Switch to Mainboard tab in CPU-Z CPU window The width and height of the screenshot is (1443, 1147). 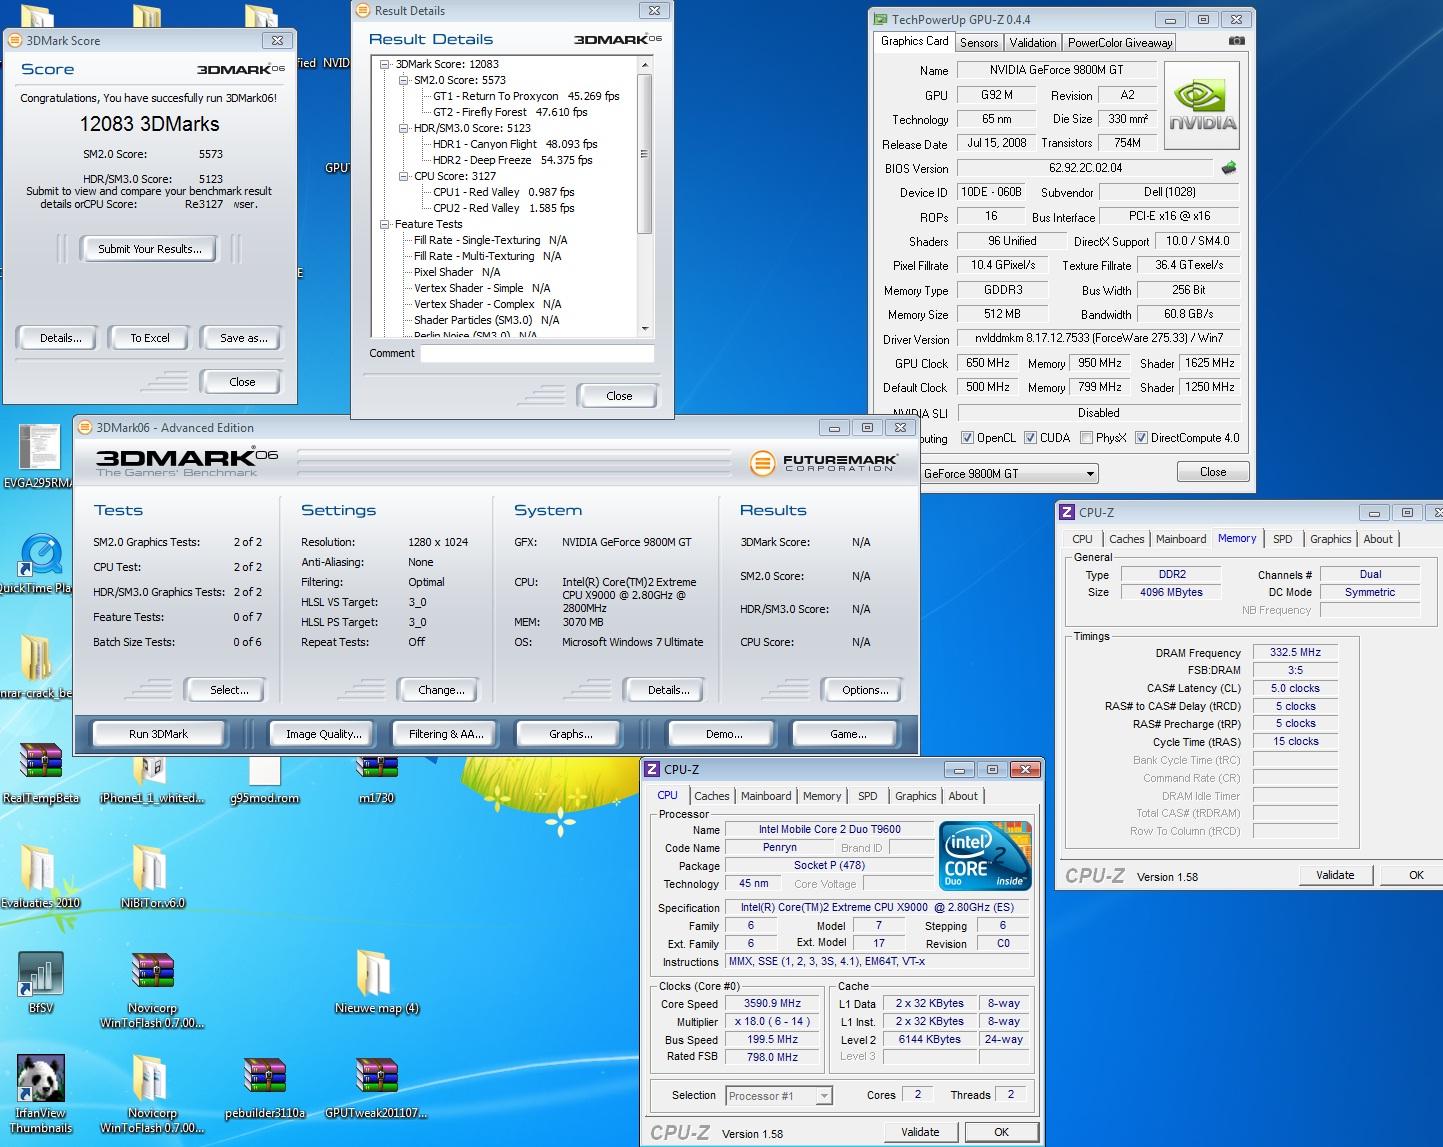tap(766, 796)
